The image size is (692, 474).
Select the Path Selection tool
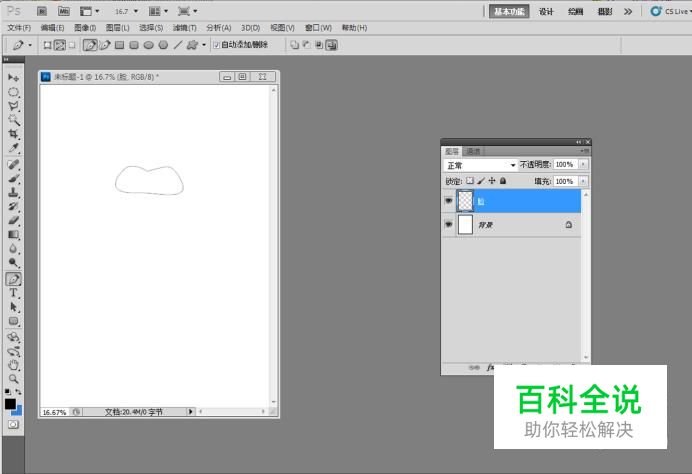[x=13, y=307]
